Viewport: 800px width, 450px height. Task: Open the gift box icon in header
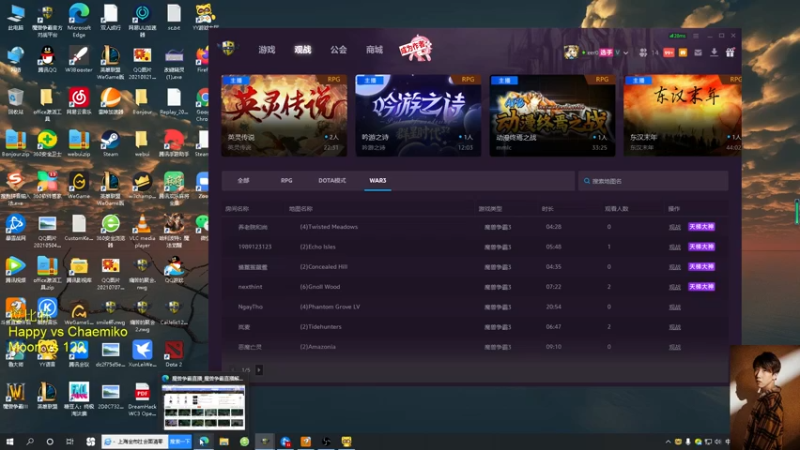pyautogui.click(x=730, y=53)
